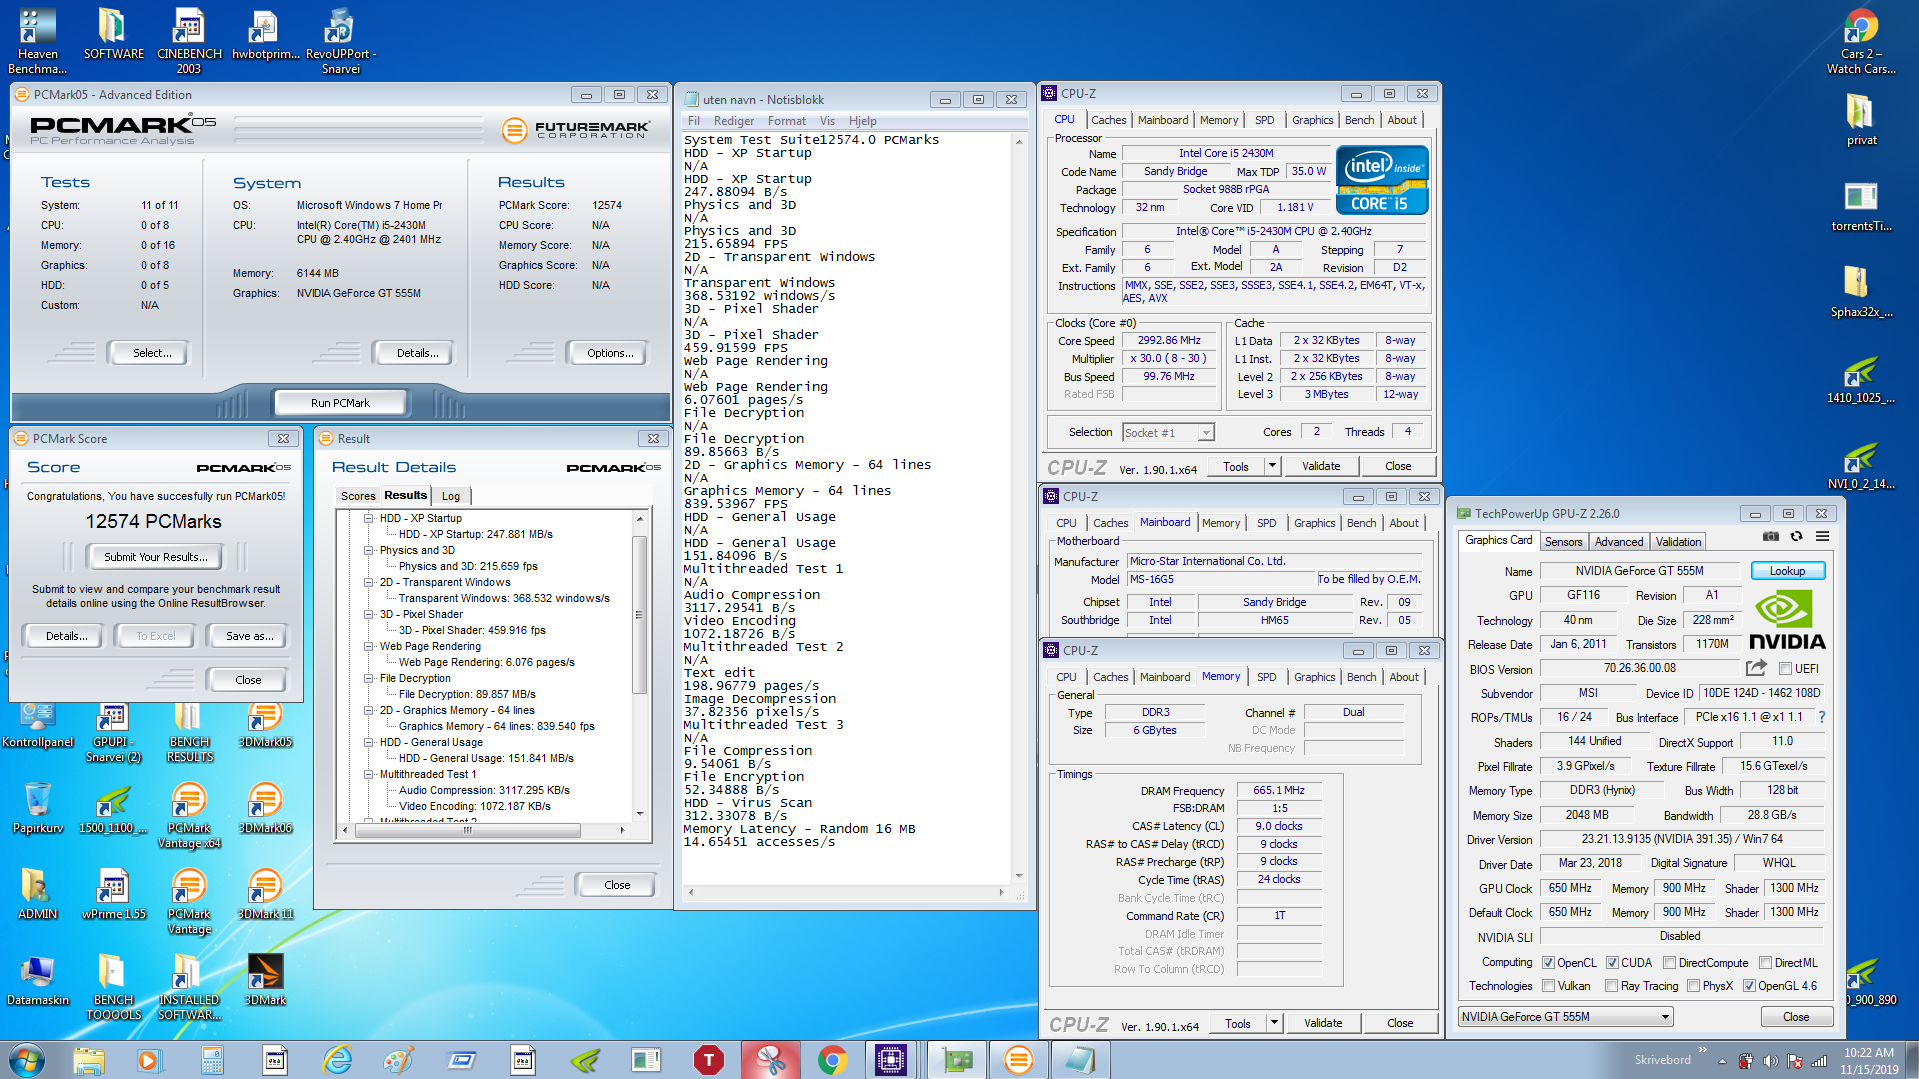1919x1079 pixels.
Task: Collapse the Physics and 3D tree node
Action: pyautogui.click(x=369, y=550)
